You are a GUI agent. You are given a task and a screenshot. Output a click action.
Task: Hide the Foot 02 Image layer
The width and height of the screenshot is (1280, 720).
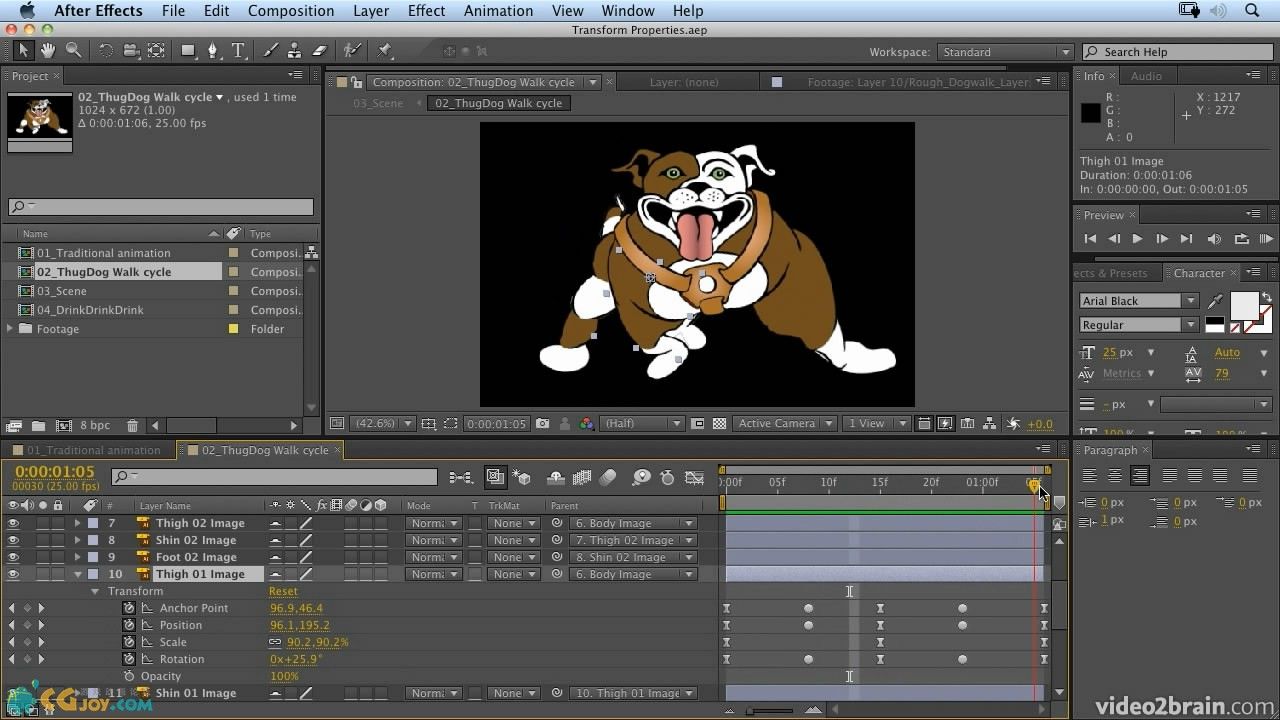point(13,557)
